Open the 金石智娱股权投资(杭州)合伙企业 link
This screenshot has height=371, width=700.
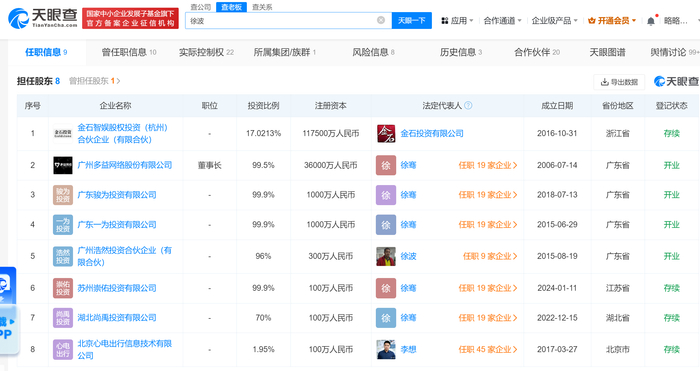[x=123, y=133]
